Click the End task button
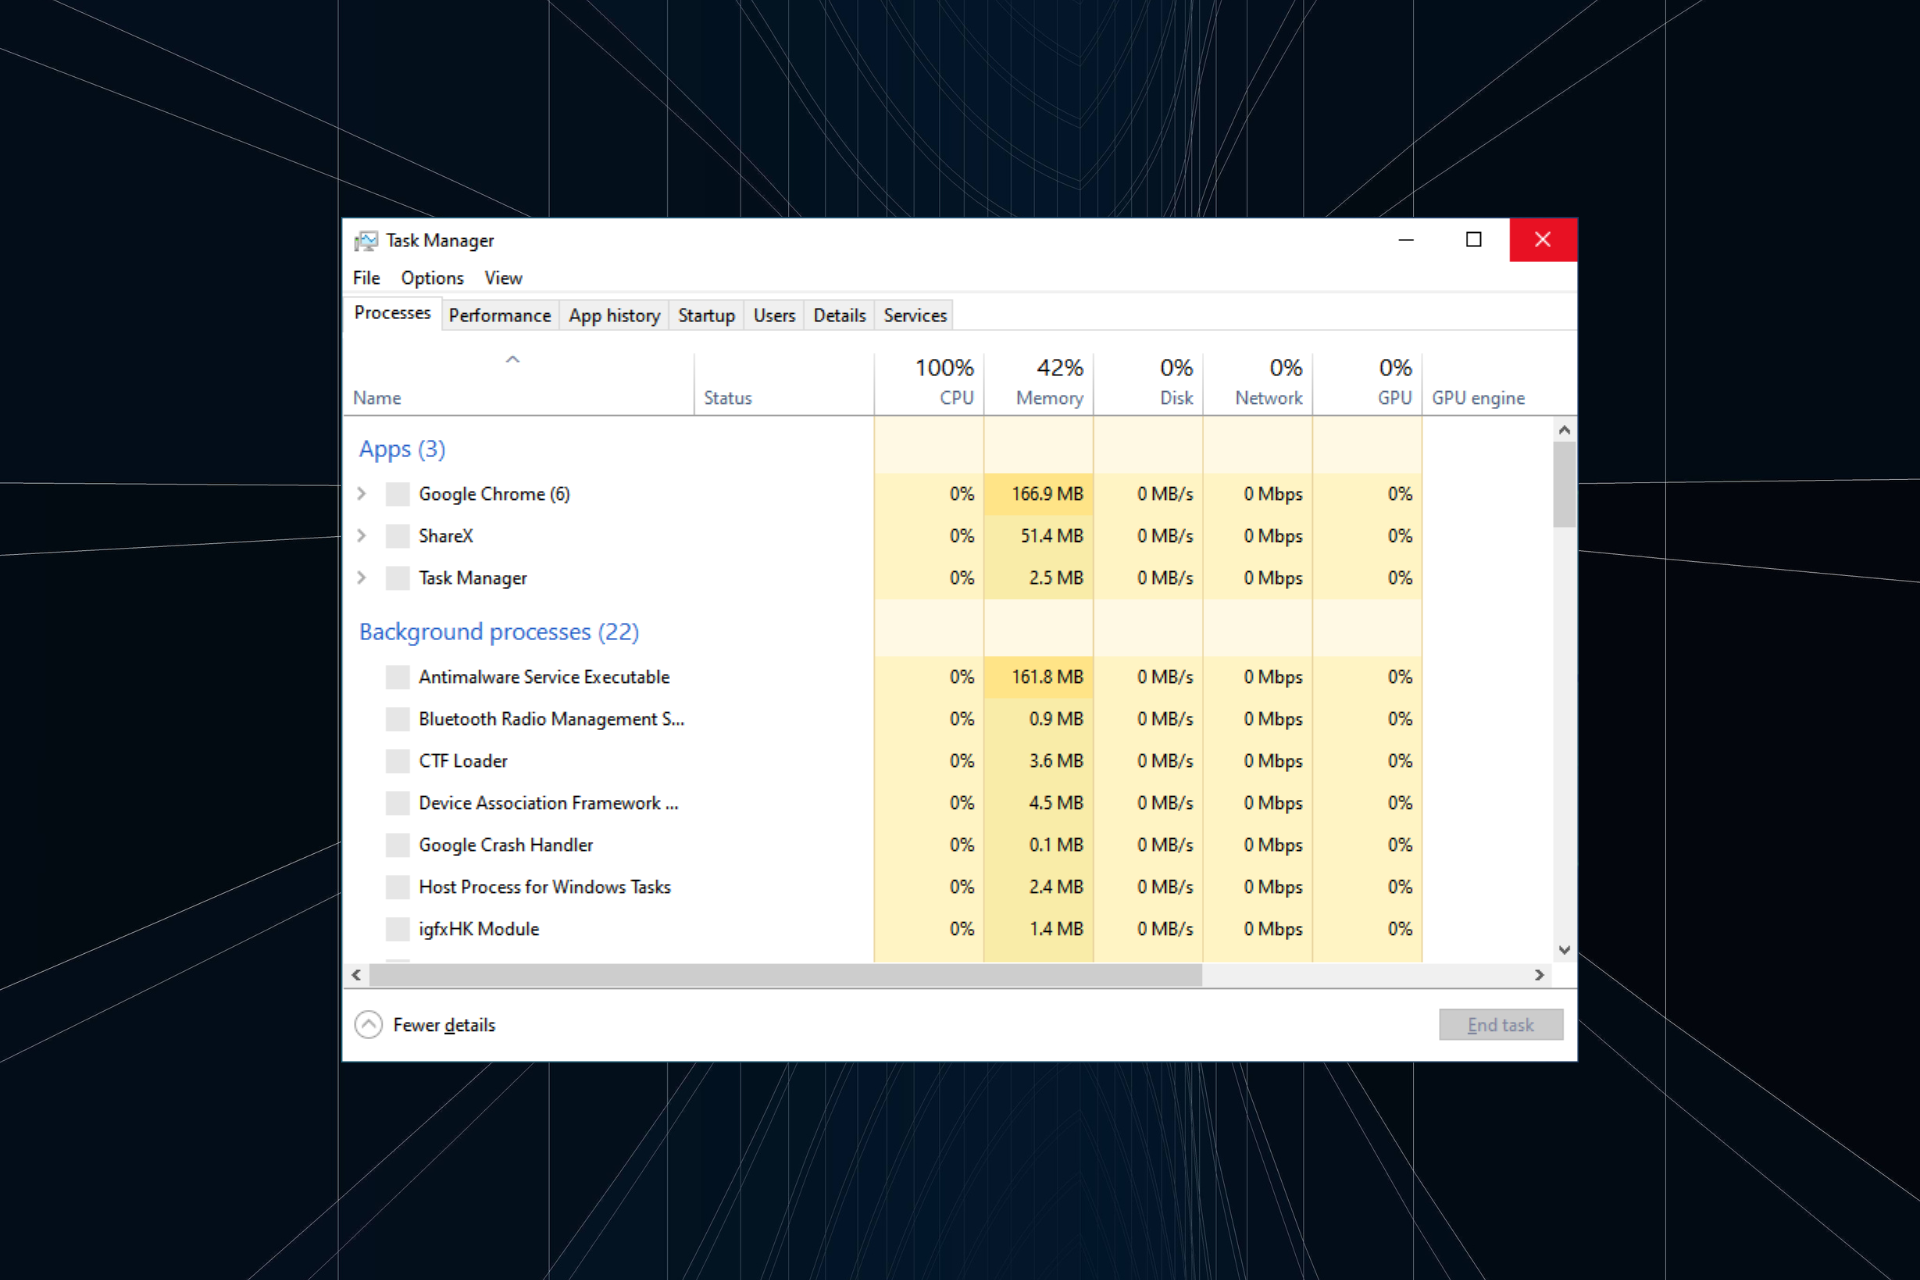Image resolution: width=1920 pixels, height=1280 pixels. point(1500,1024)
